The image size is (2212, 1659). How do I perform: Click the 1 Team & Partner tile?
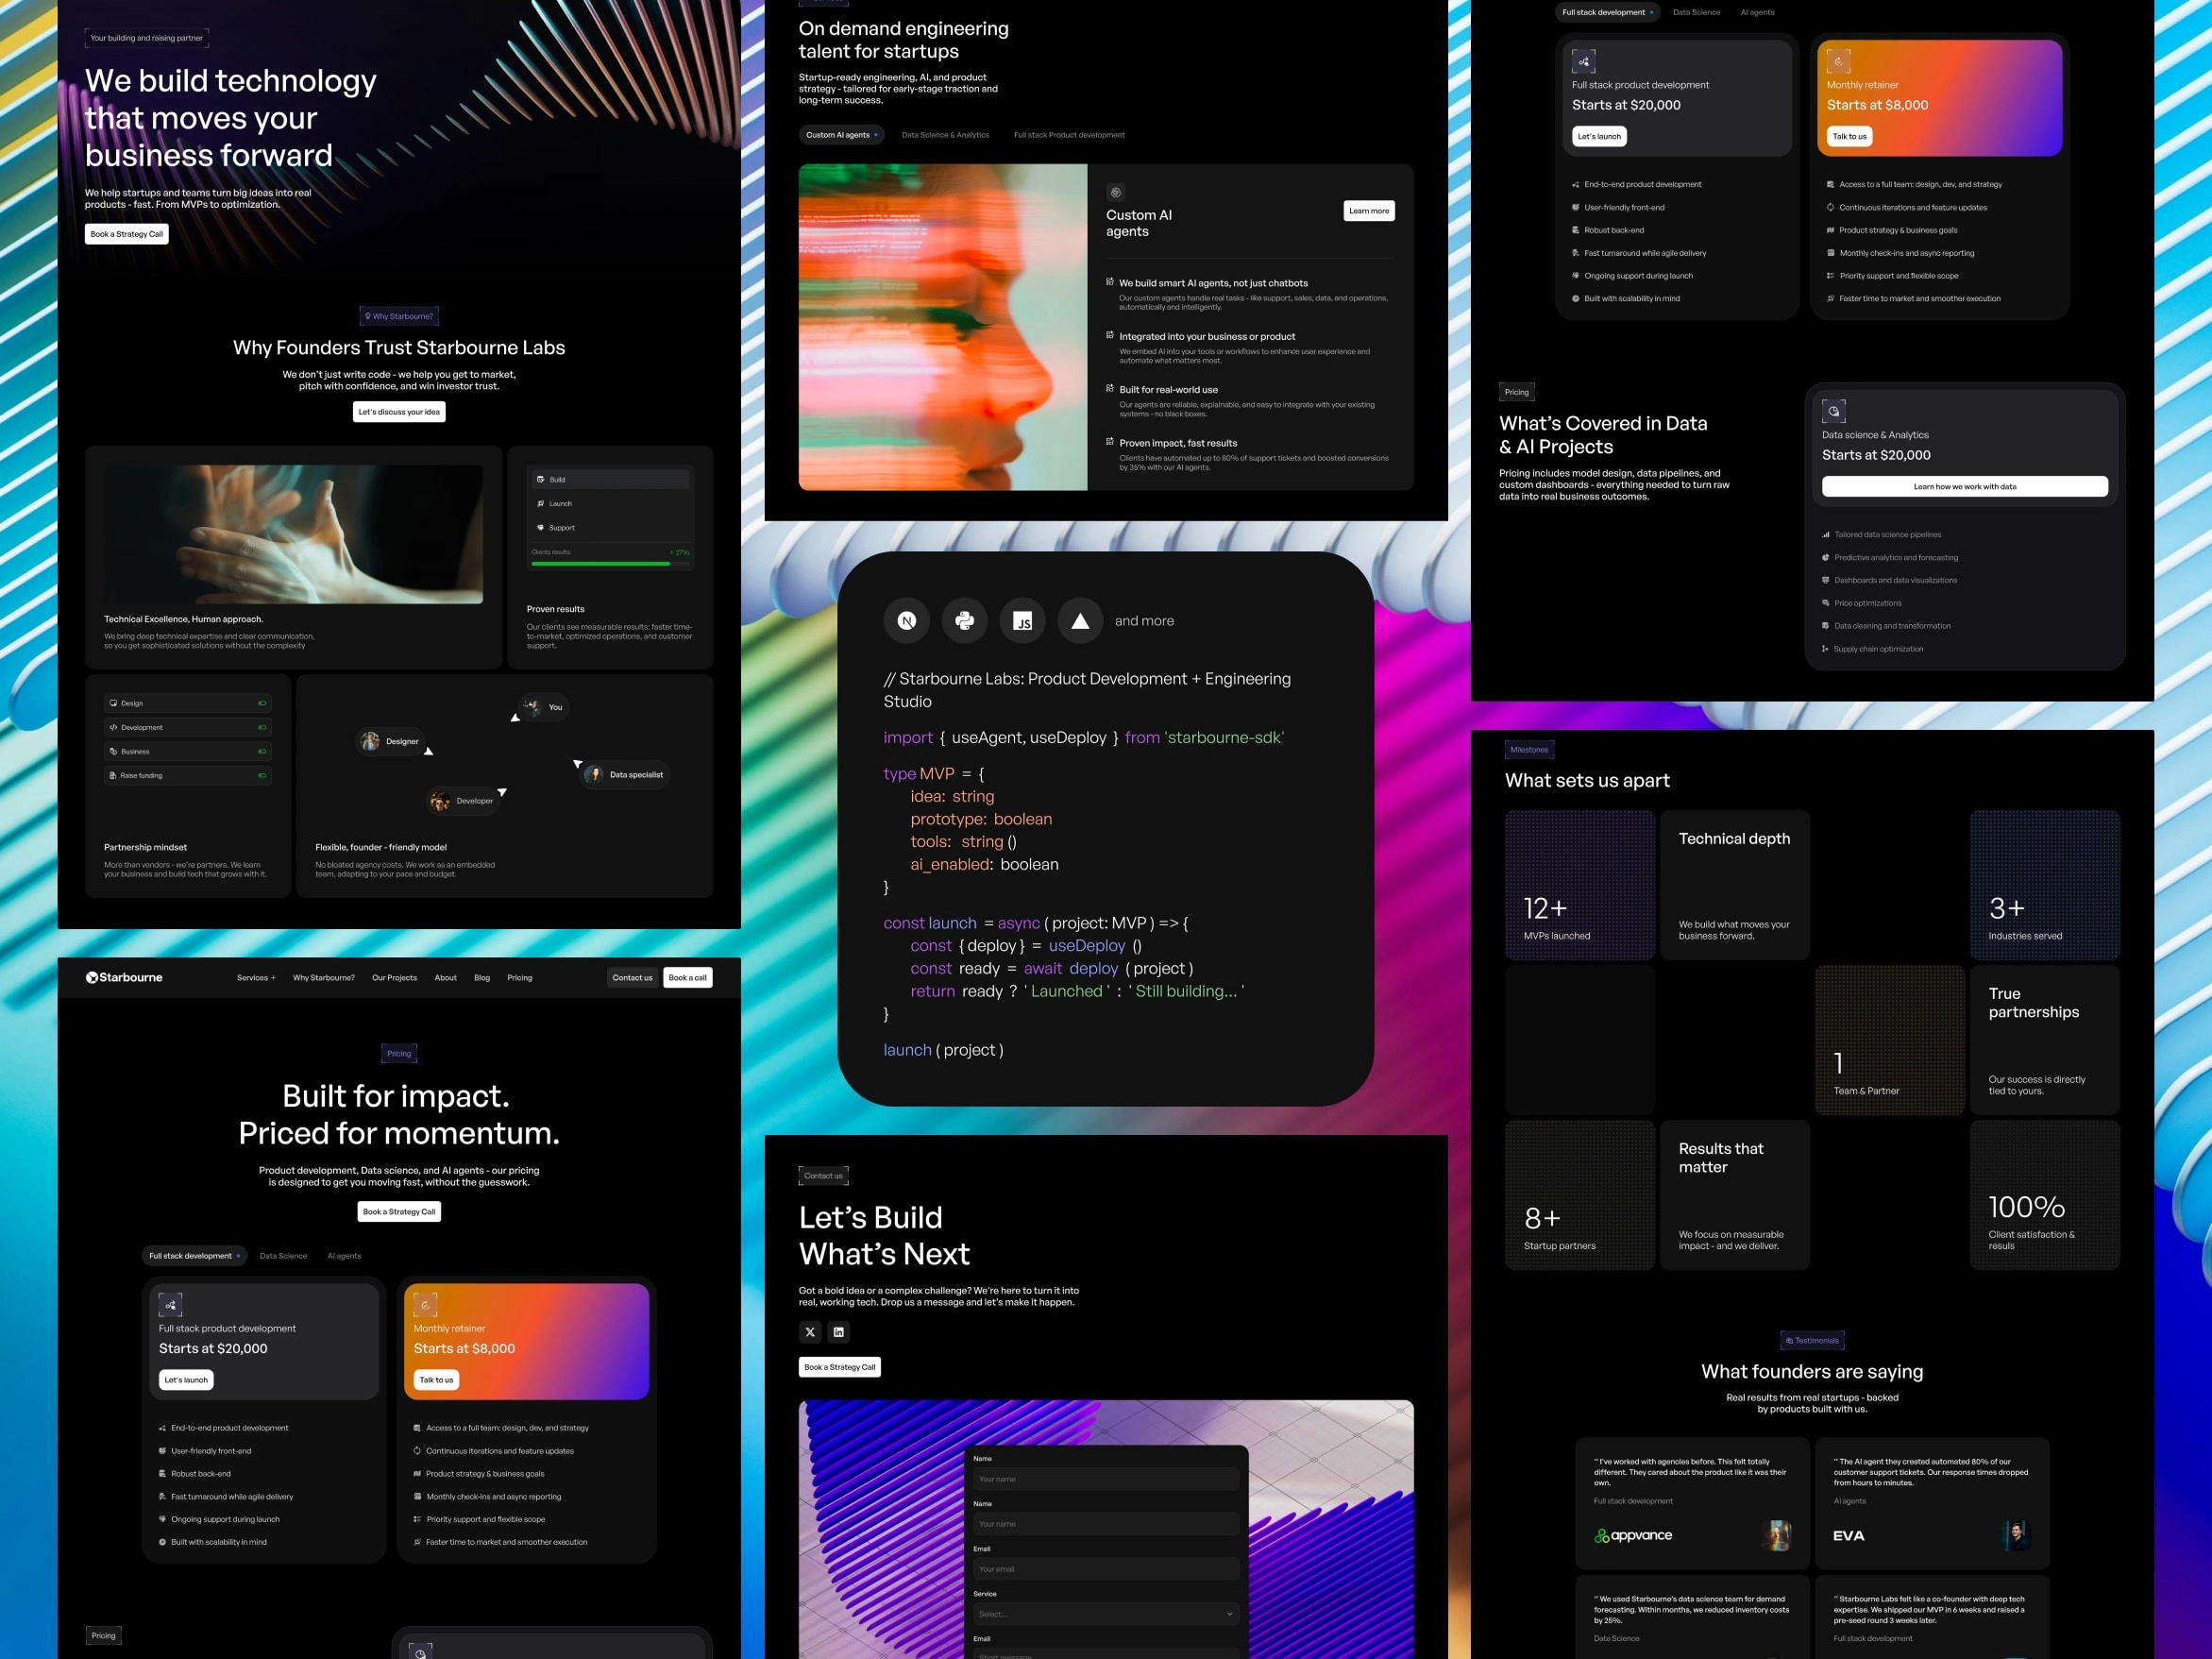coord(1890,1040)
